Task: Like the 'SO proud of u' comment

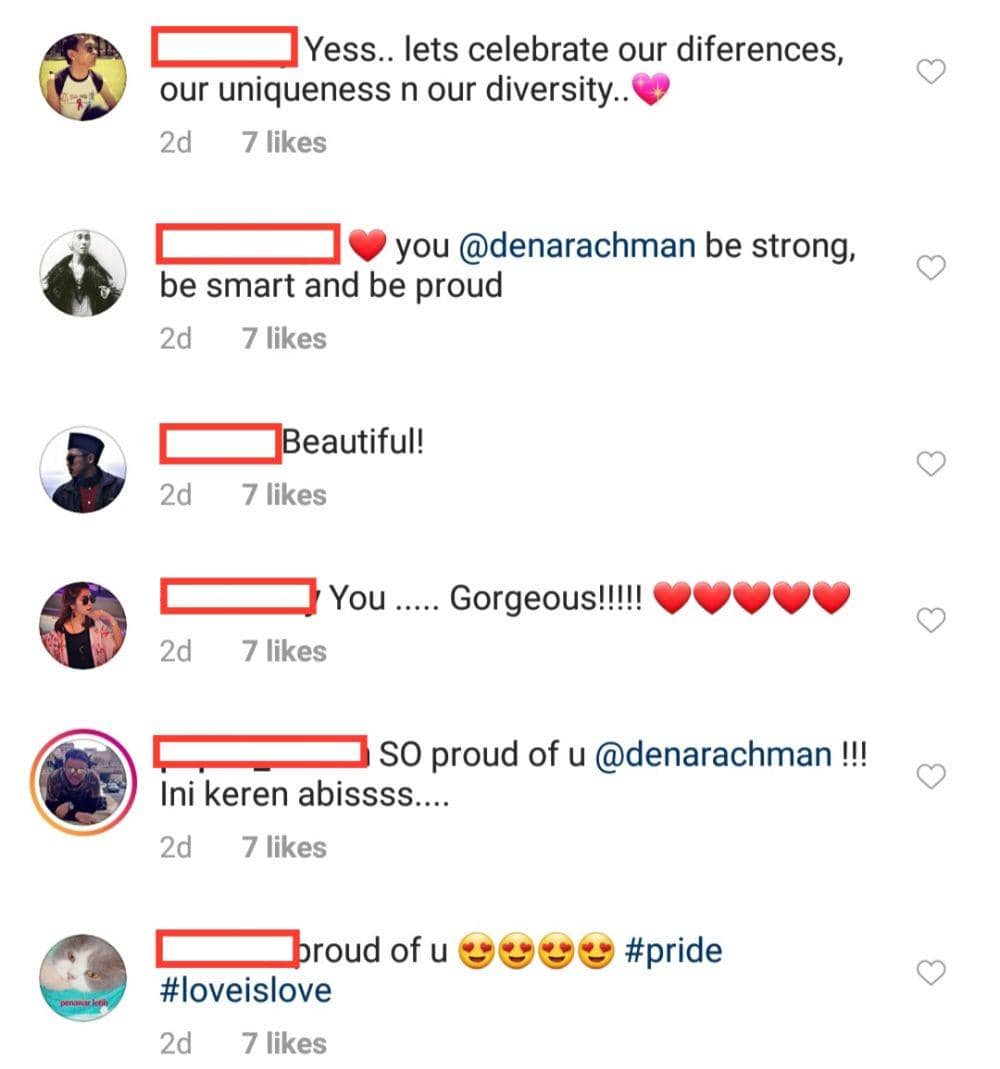Action: pyautogui.click(x=931, y=777)
